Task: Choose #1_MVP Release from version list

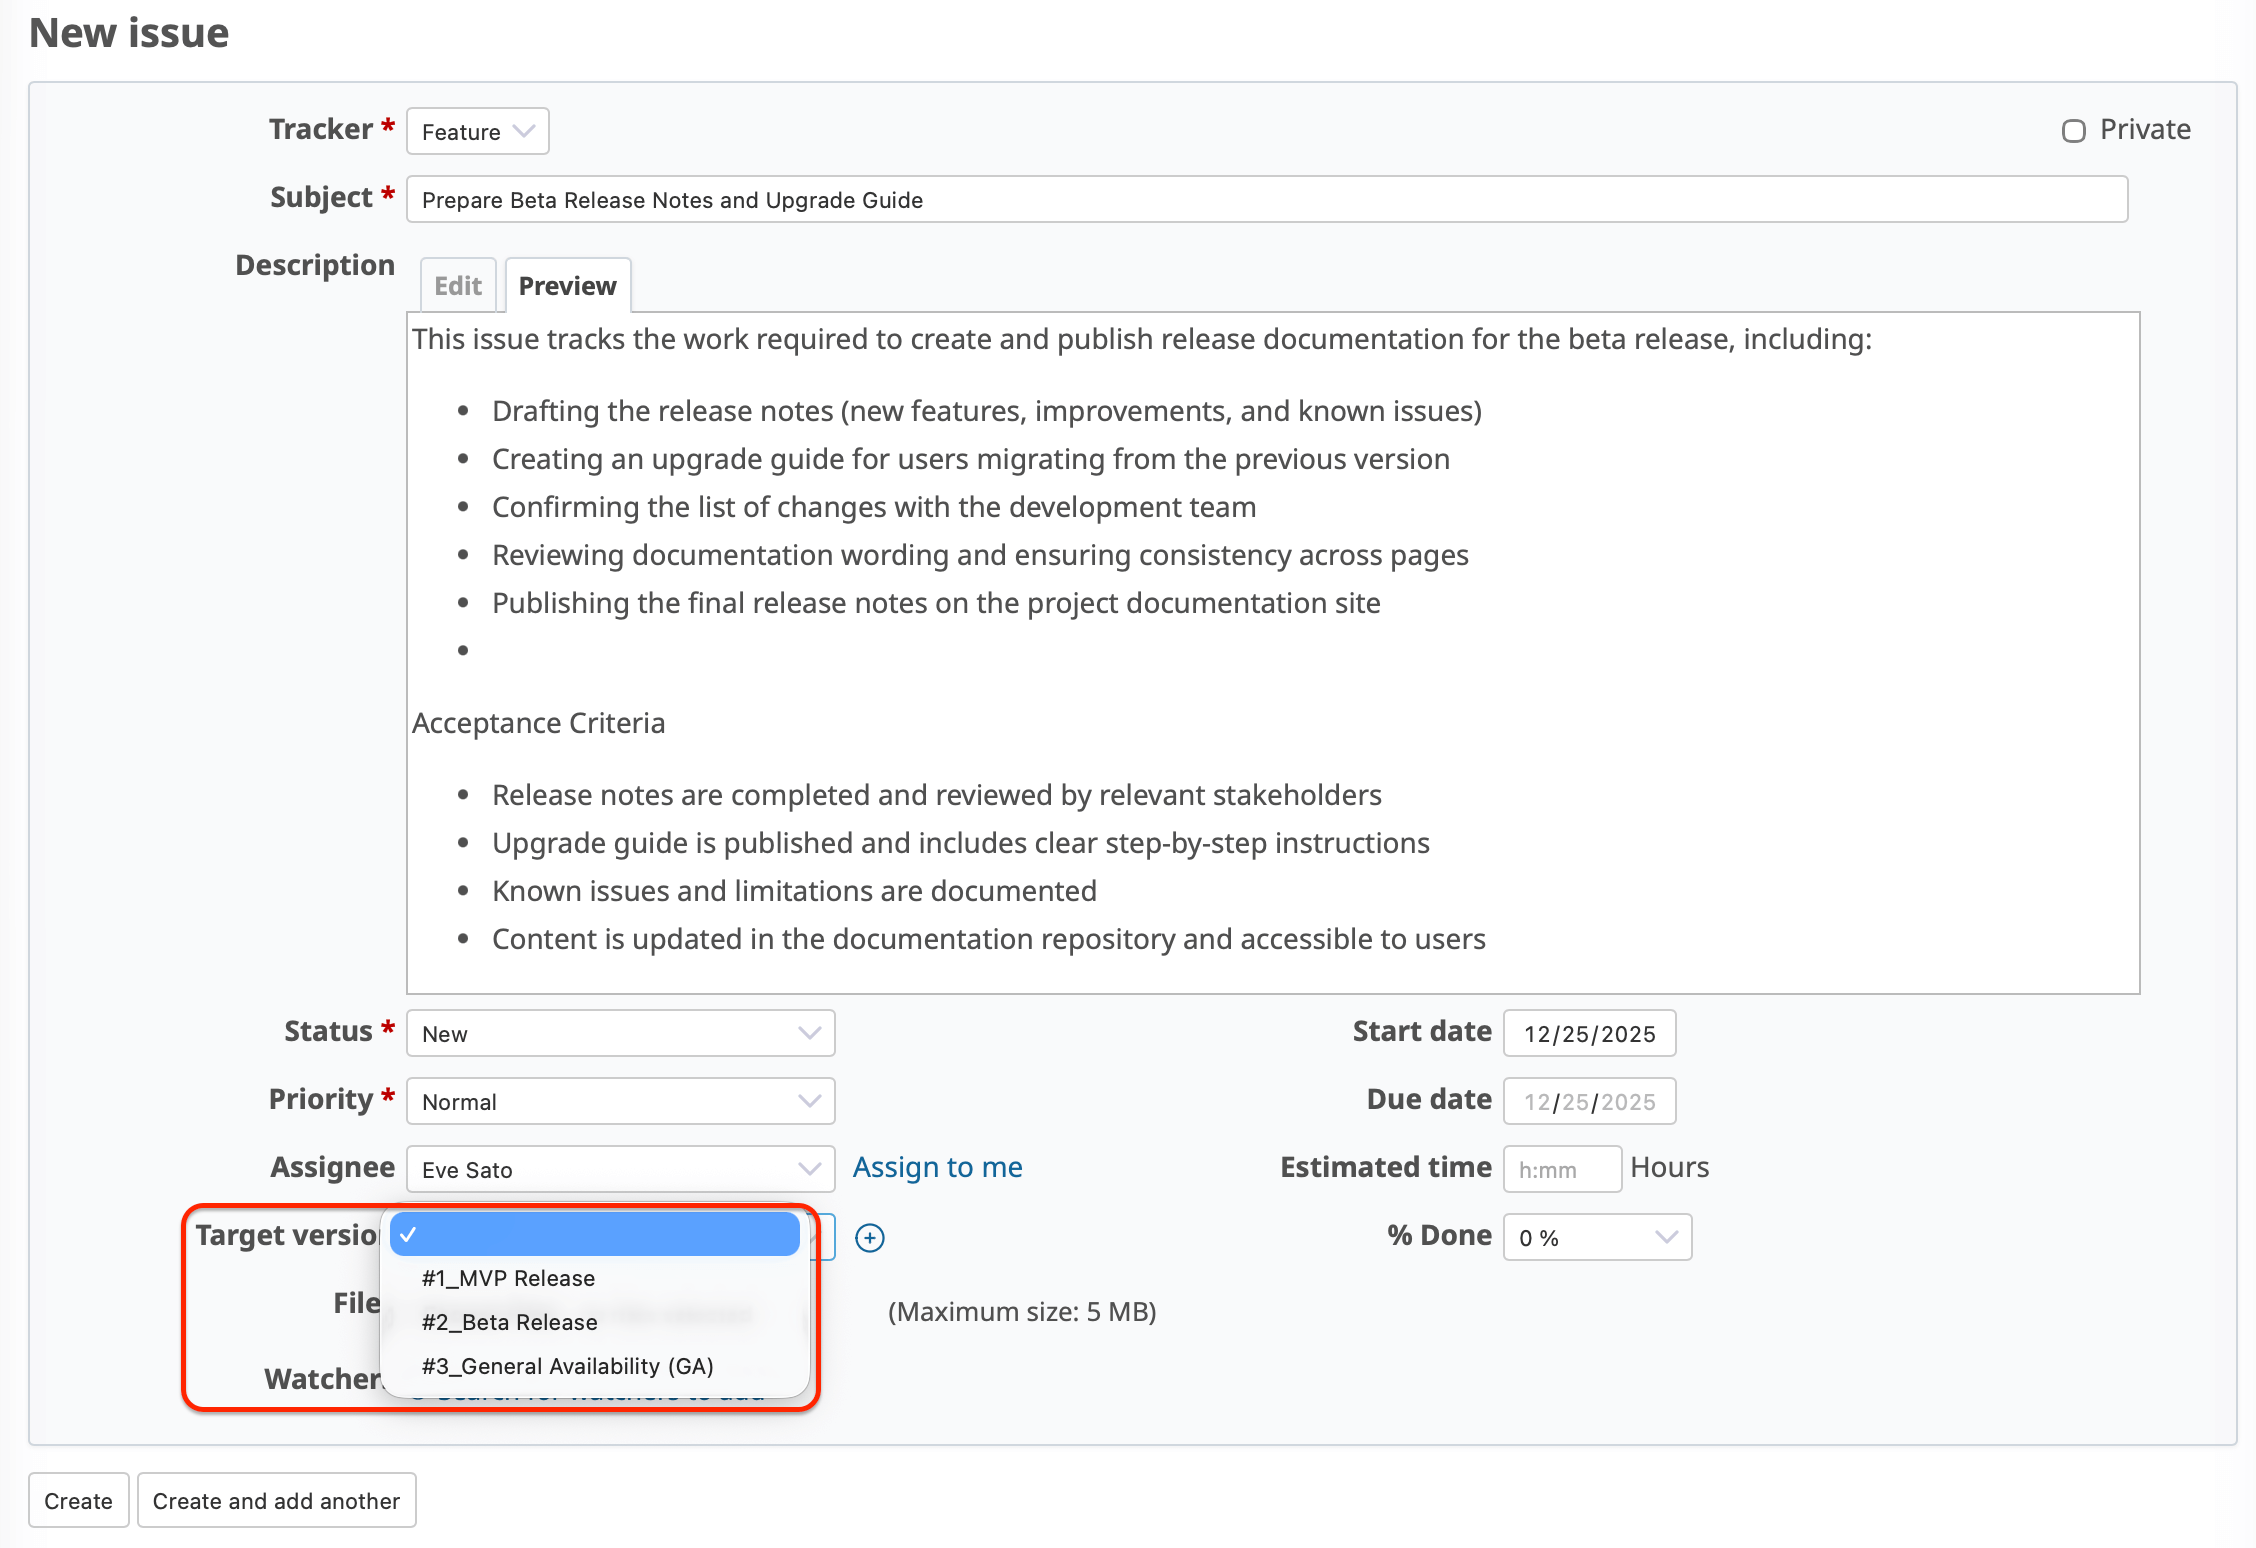Action: click(x=508, y=1279)
